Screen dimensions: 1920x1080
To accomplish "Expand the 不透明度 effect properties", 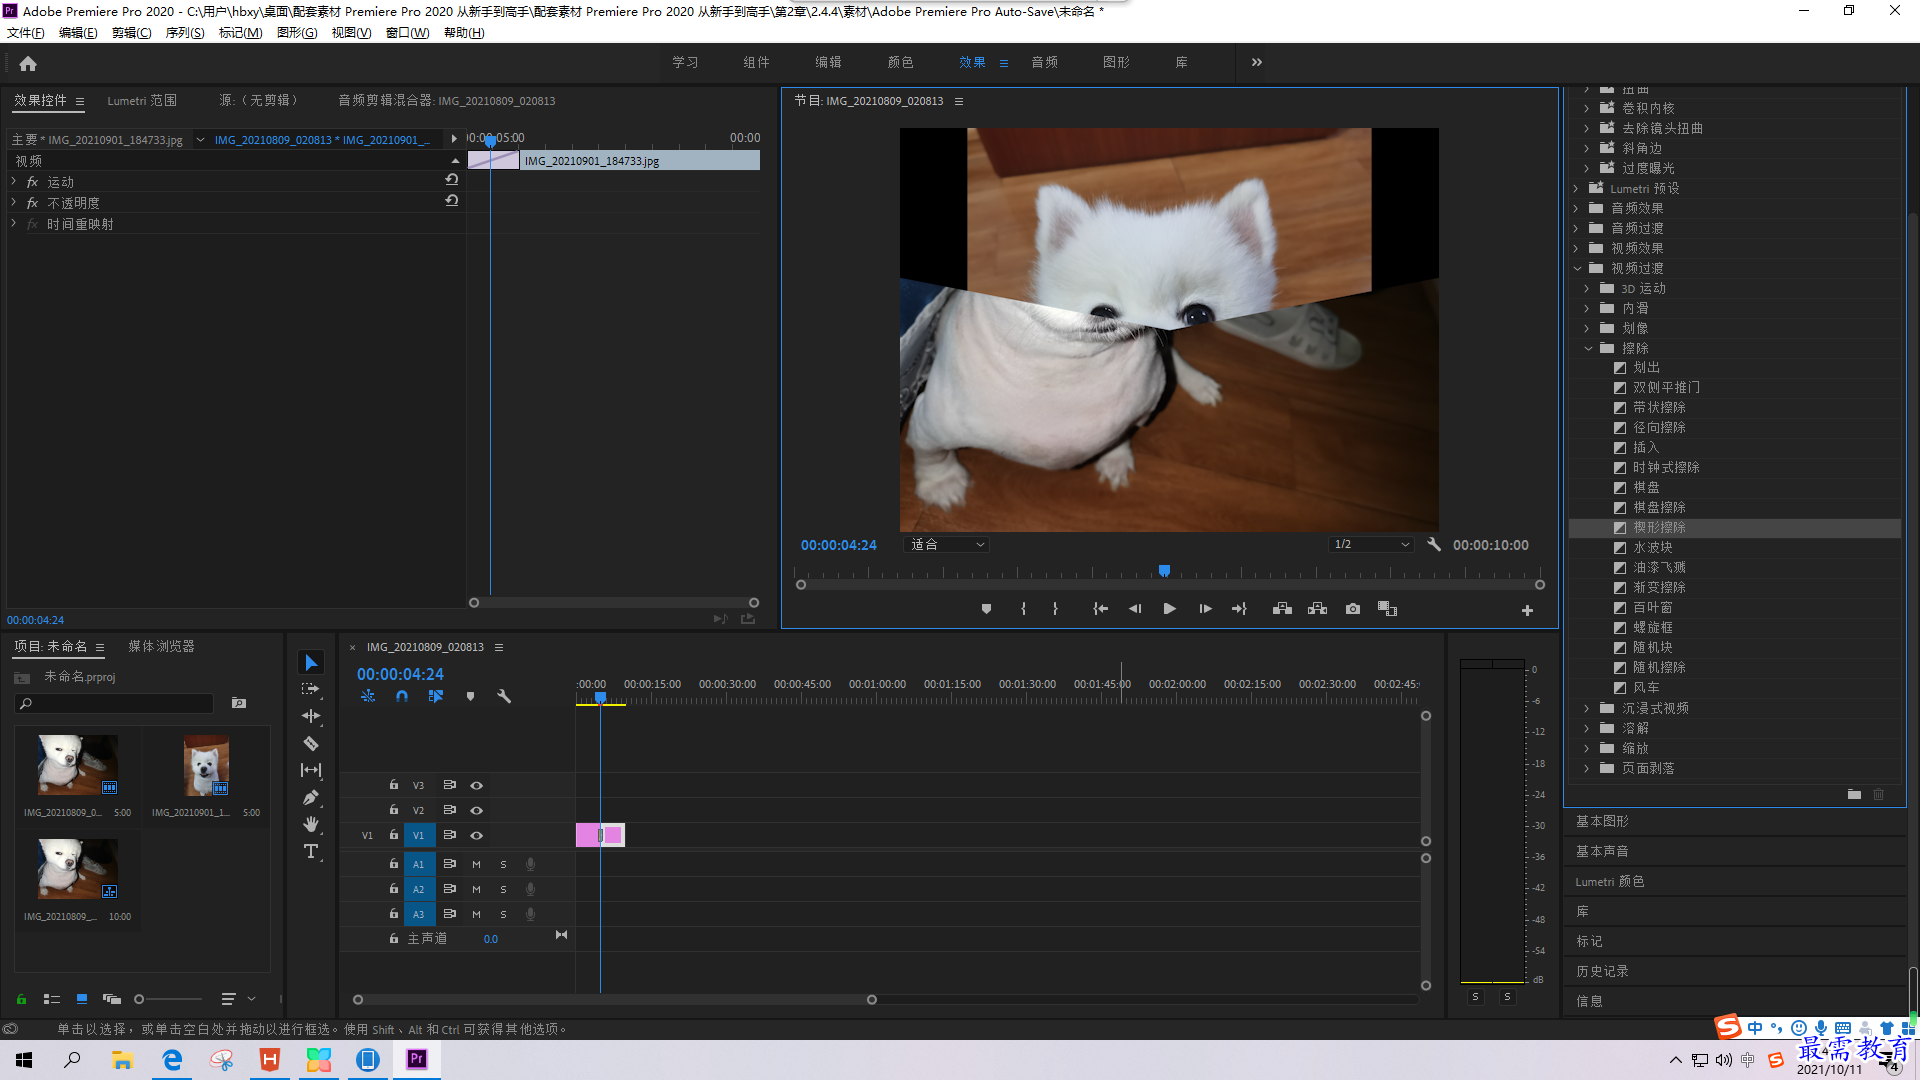I will [x=13, y=202].
